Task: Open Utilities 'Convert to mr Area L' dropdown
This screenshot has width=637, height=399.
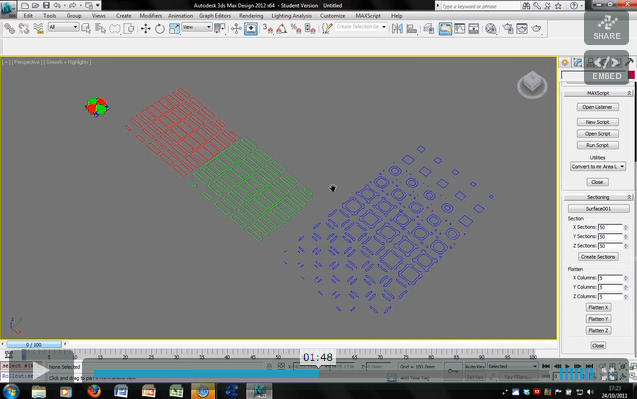Action: pyautogui.click(x=598, y=167)
